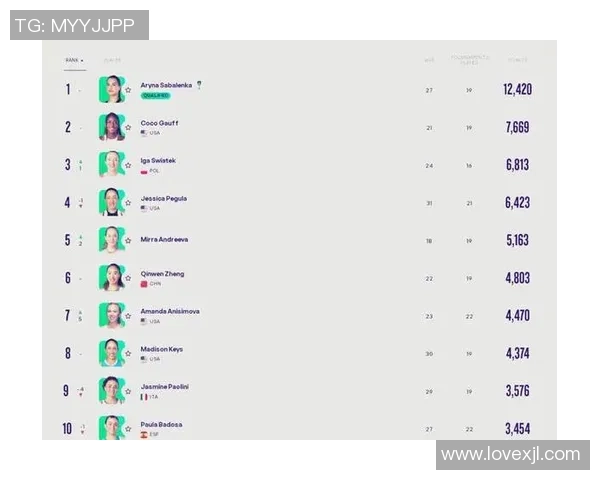The width and height of the screenshot is (600, 480).
Task: Open the Coco Gauff player name link
Action: 160,123
